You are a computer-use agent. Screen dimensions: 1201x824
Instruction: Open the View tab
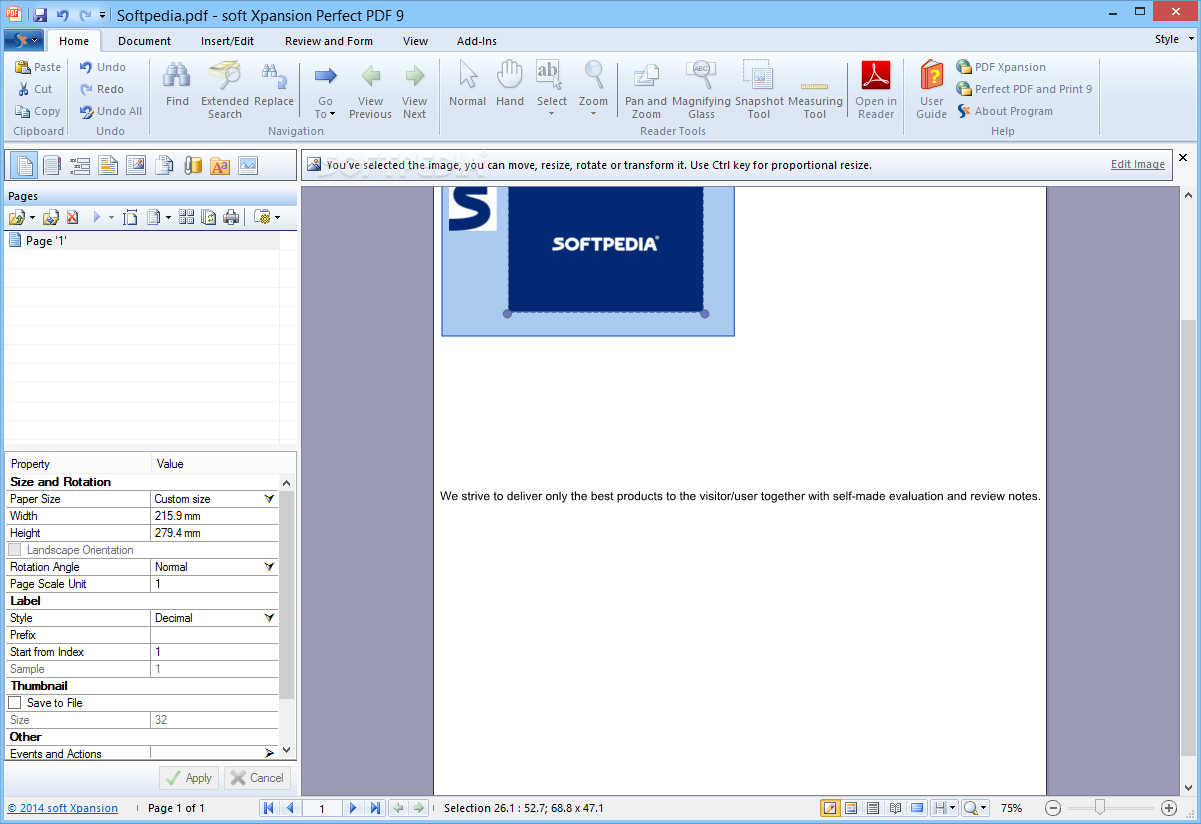416,41
